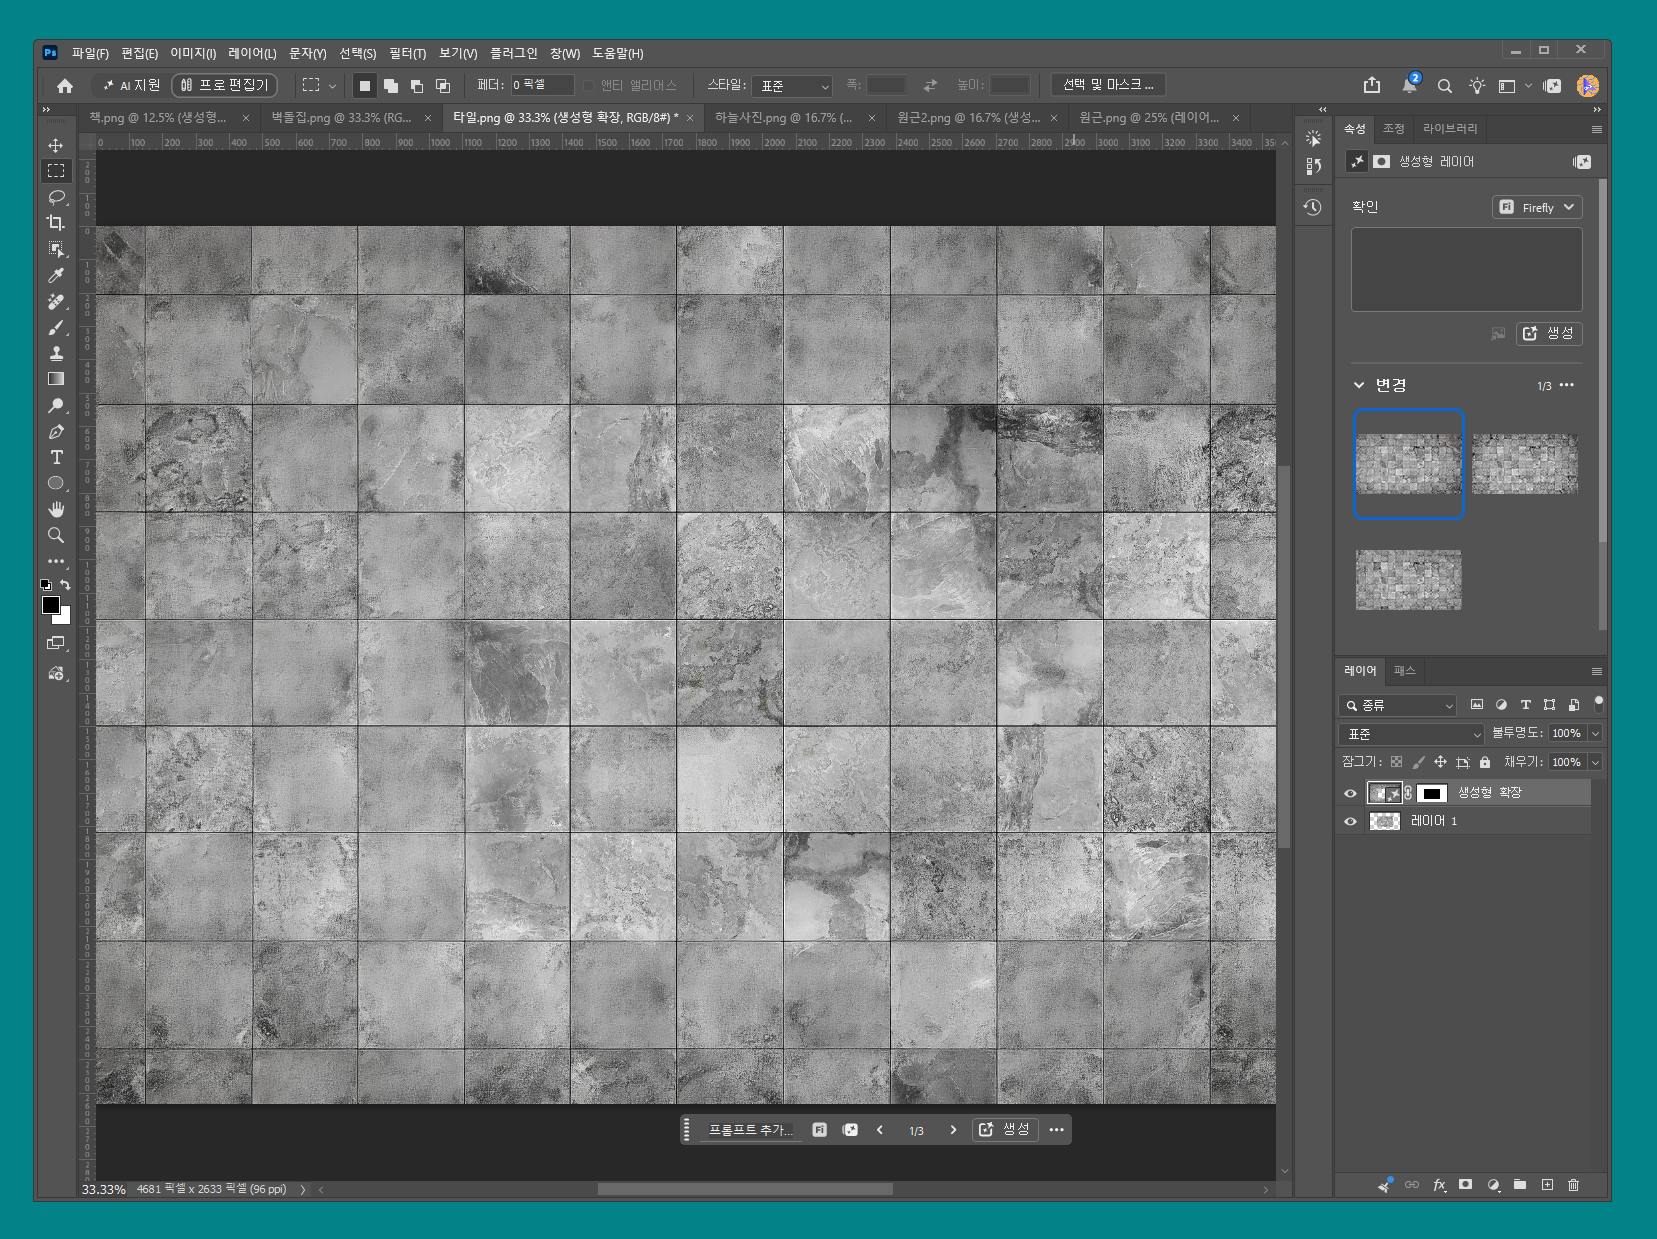Viewport: 1657px width, 1239px height.
Task: Open layer blend mode 표준 dropdown
Action: pos(1411,734)
